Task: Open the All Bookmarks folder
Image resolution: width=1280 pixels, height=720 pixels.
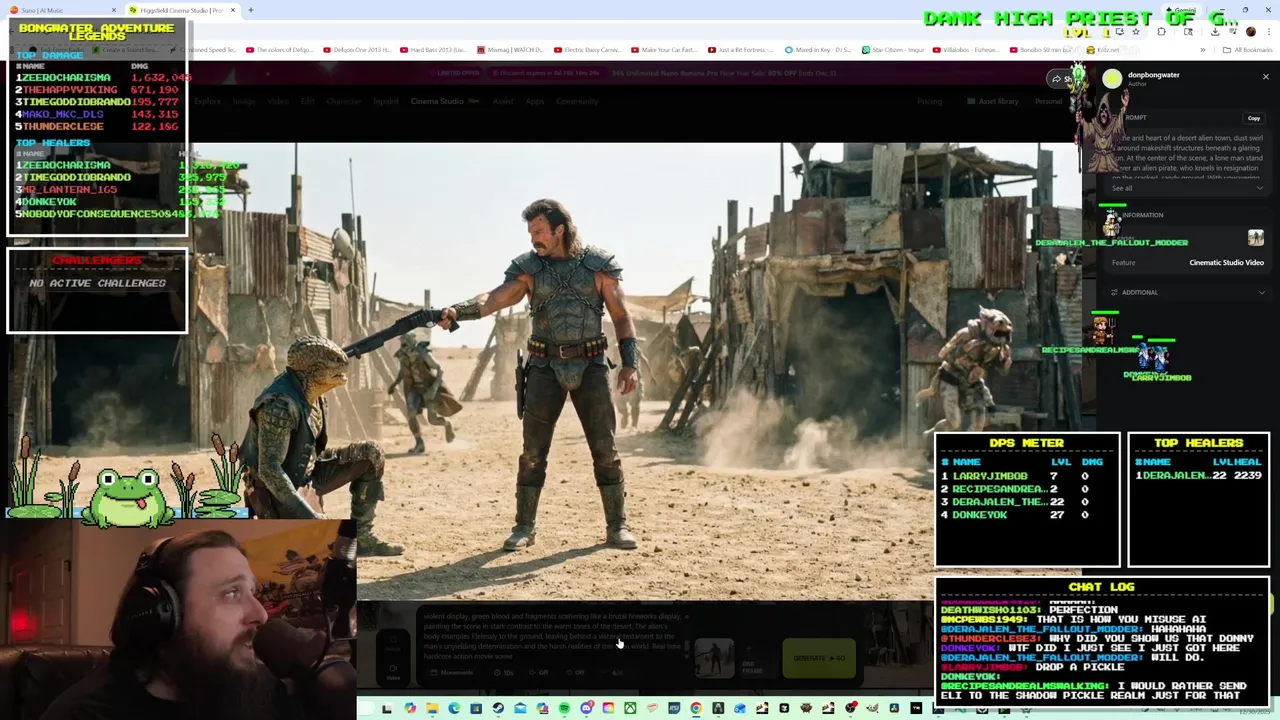Action: (1248, 50)
